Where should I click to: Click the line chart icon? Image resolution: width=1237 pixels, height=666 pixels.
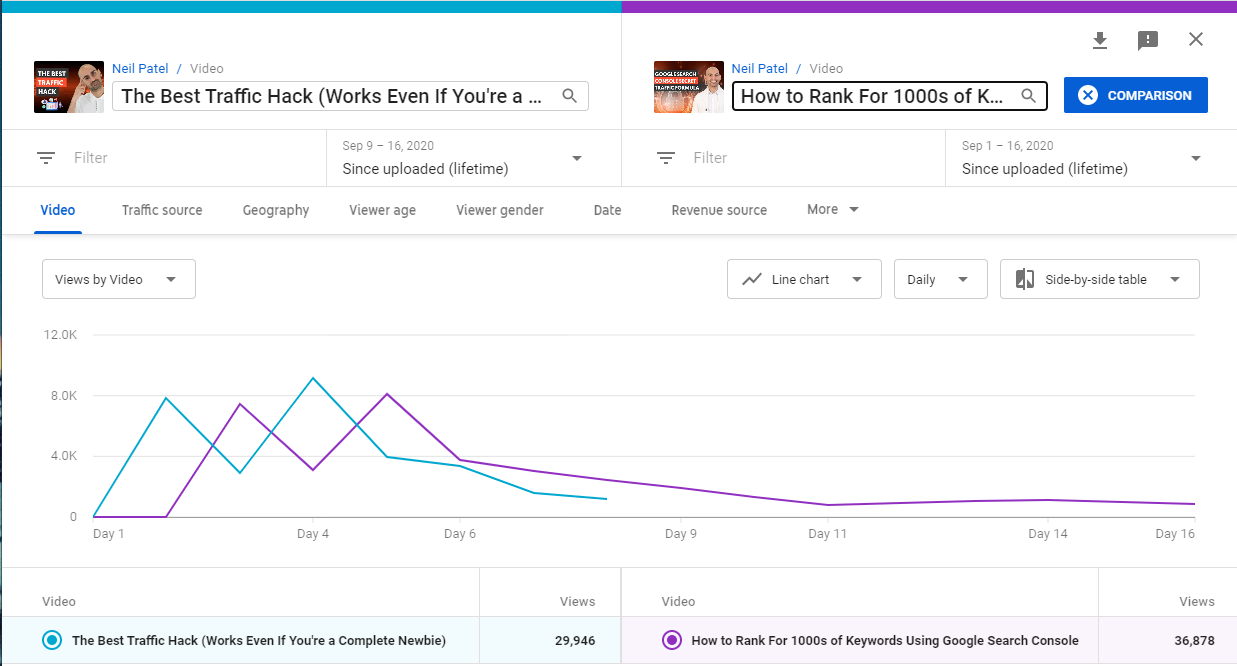point(752,280)
